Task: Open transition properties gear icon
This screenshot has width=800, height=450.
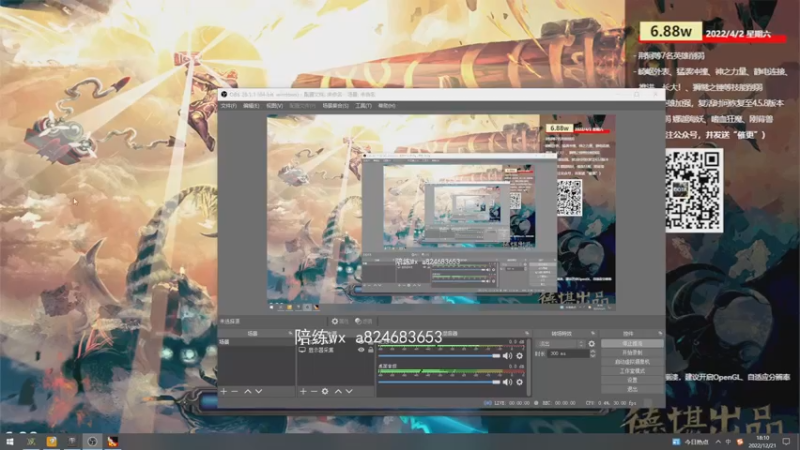Action: coord(591,344)
